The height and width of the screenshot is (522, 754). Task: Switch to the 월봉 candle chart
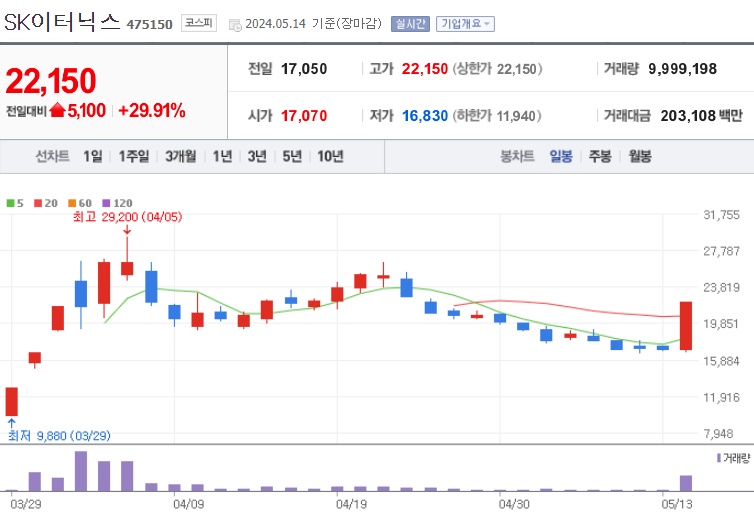pos(640,156)
